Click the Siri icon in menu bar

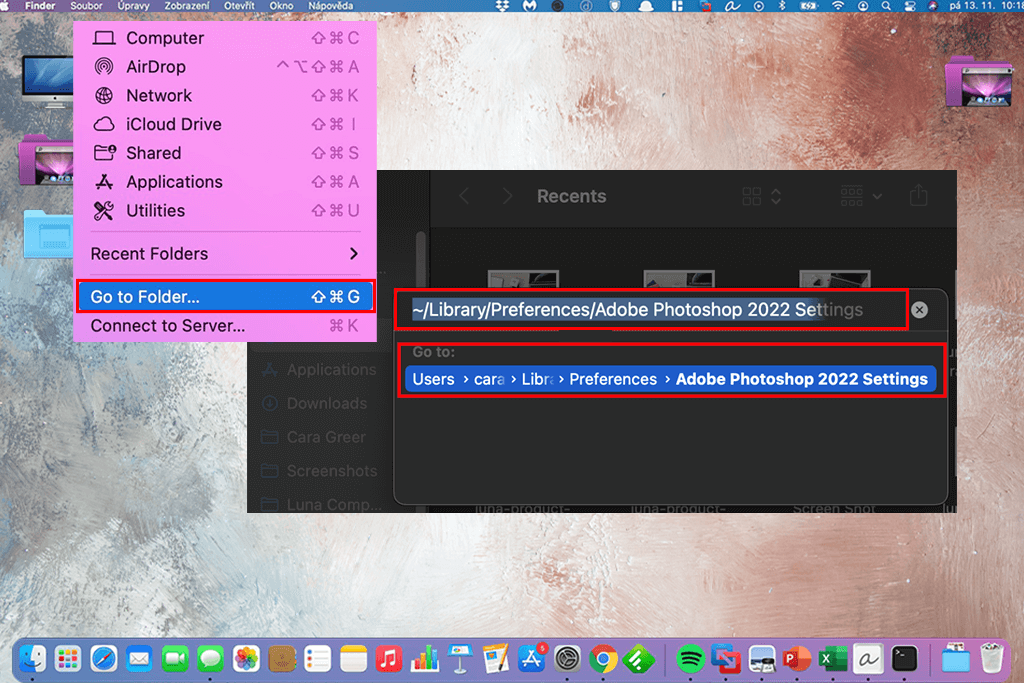pos(933,6)
